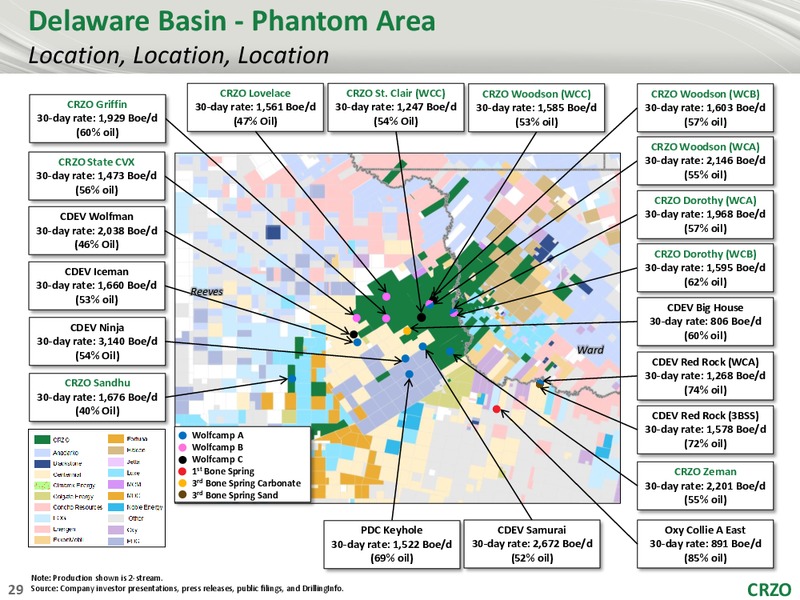The image size is (800, 600).
Task: Click the 'Source: Company investor presentations' footnote line
Action: (x=187, y=588)
